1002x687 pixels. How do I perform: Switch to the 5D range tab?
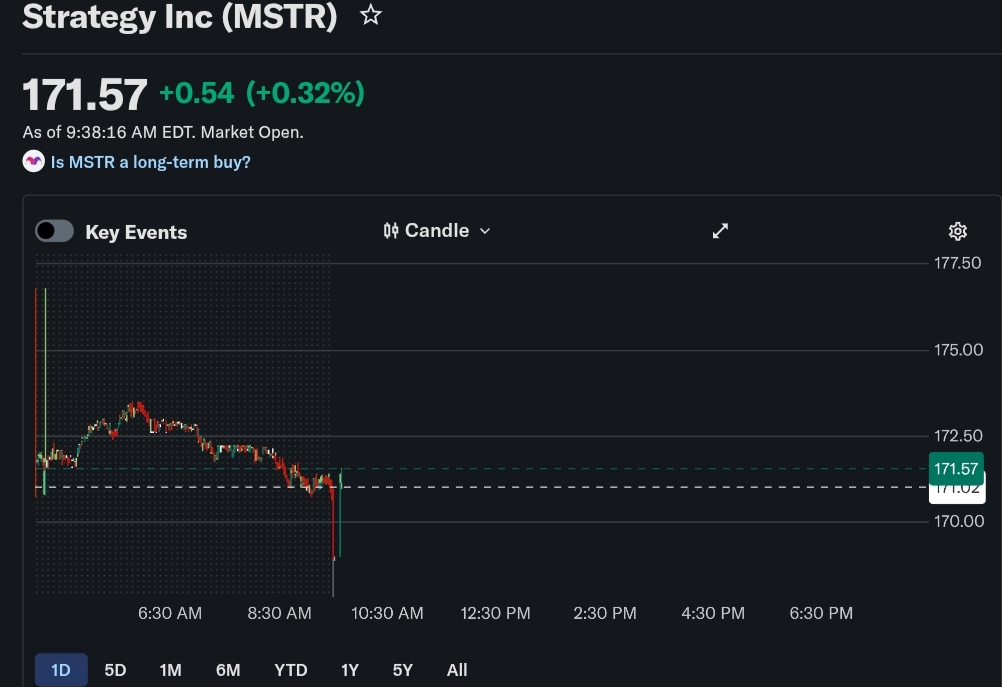point(114,670)
